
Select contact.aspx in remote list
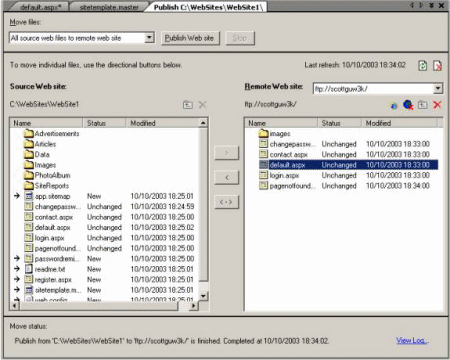pos(284,154)
